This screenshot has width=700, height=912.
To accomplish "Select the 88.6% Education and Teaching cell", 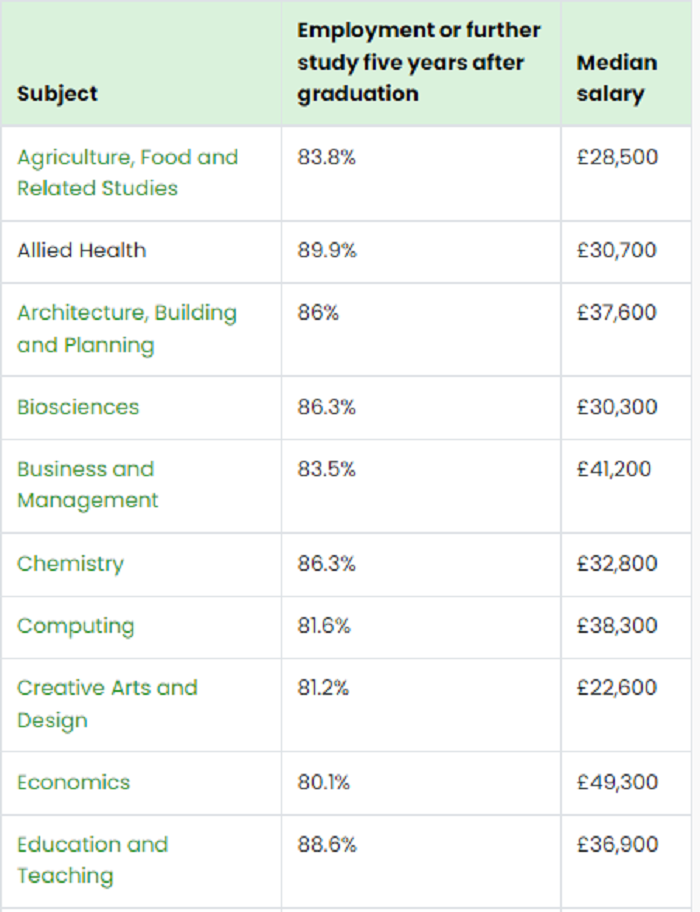I will pyautogui.click(x=326, y=844).
